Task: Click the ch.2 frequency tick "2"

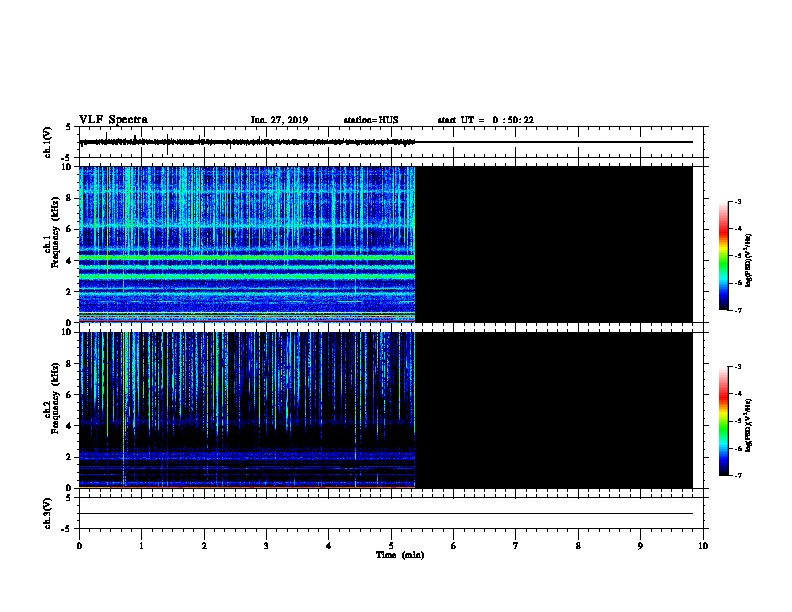Action: point(69,457)
